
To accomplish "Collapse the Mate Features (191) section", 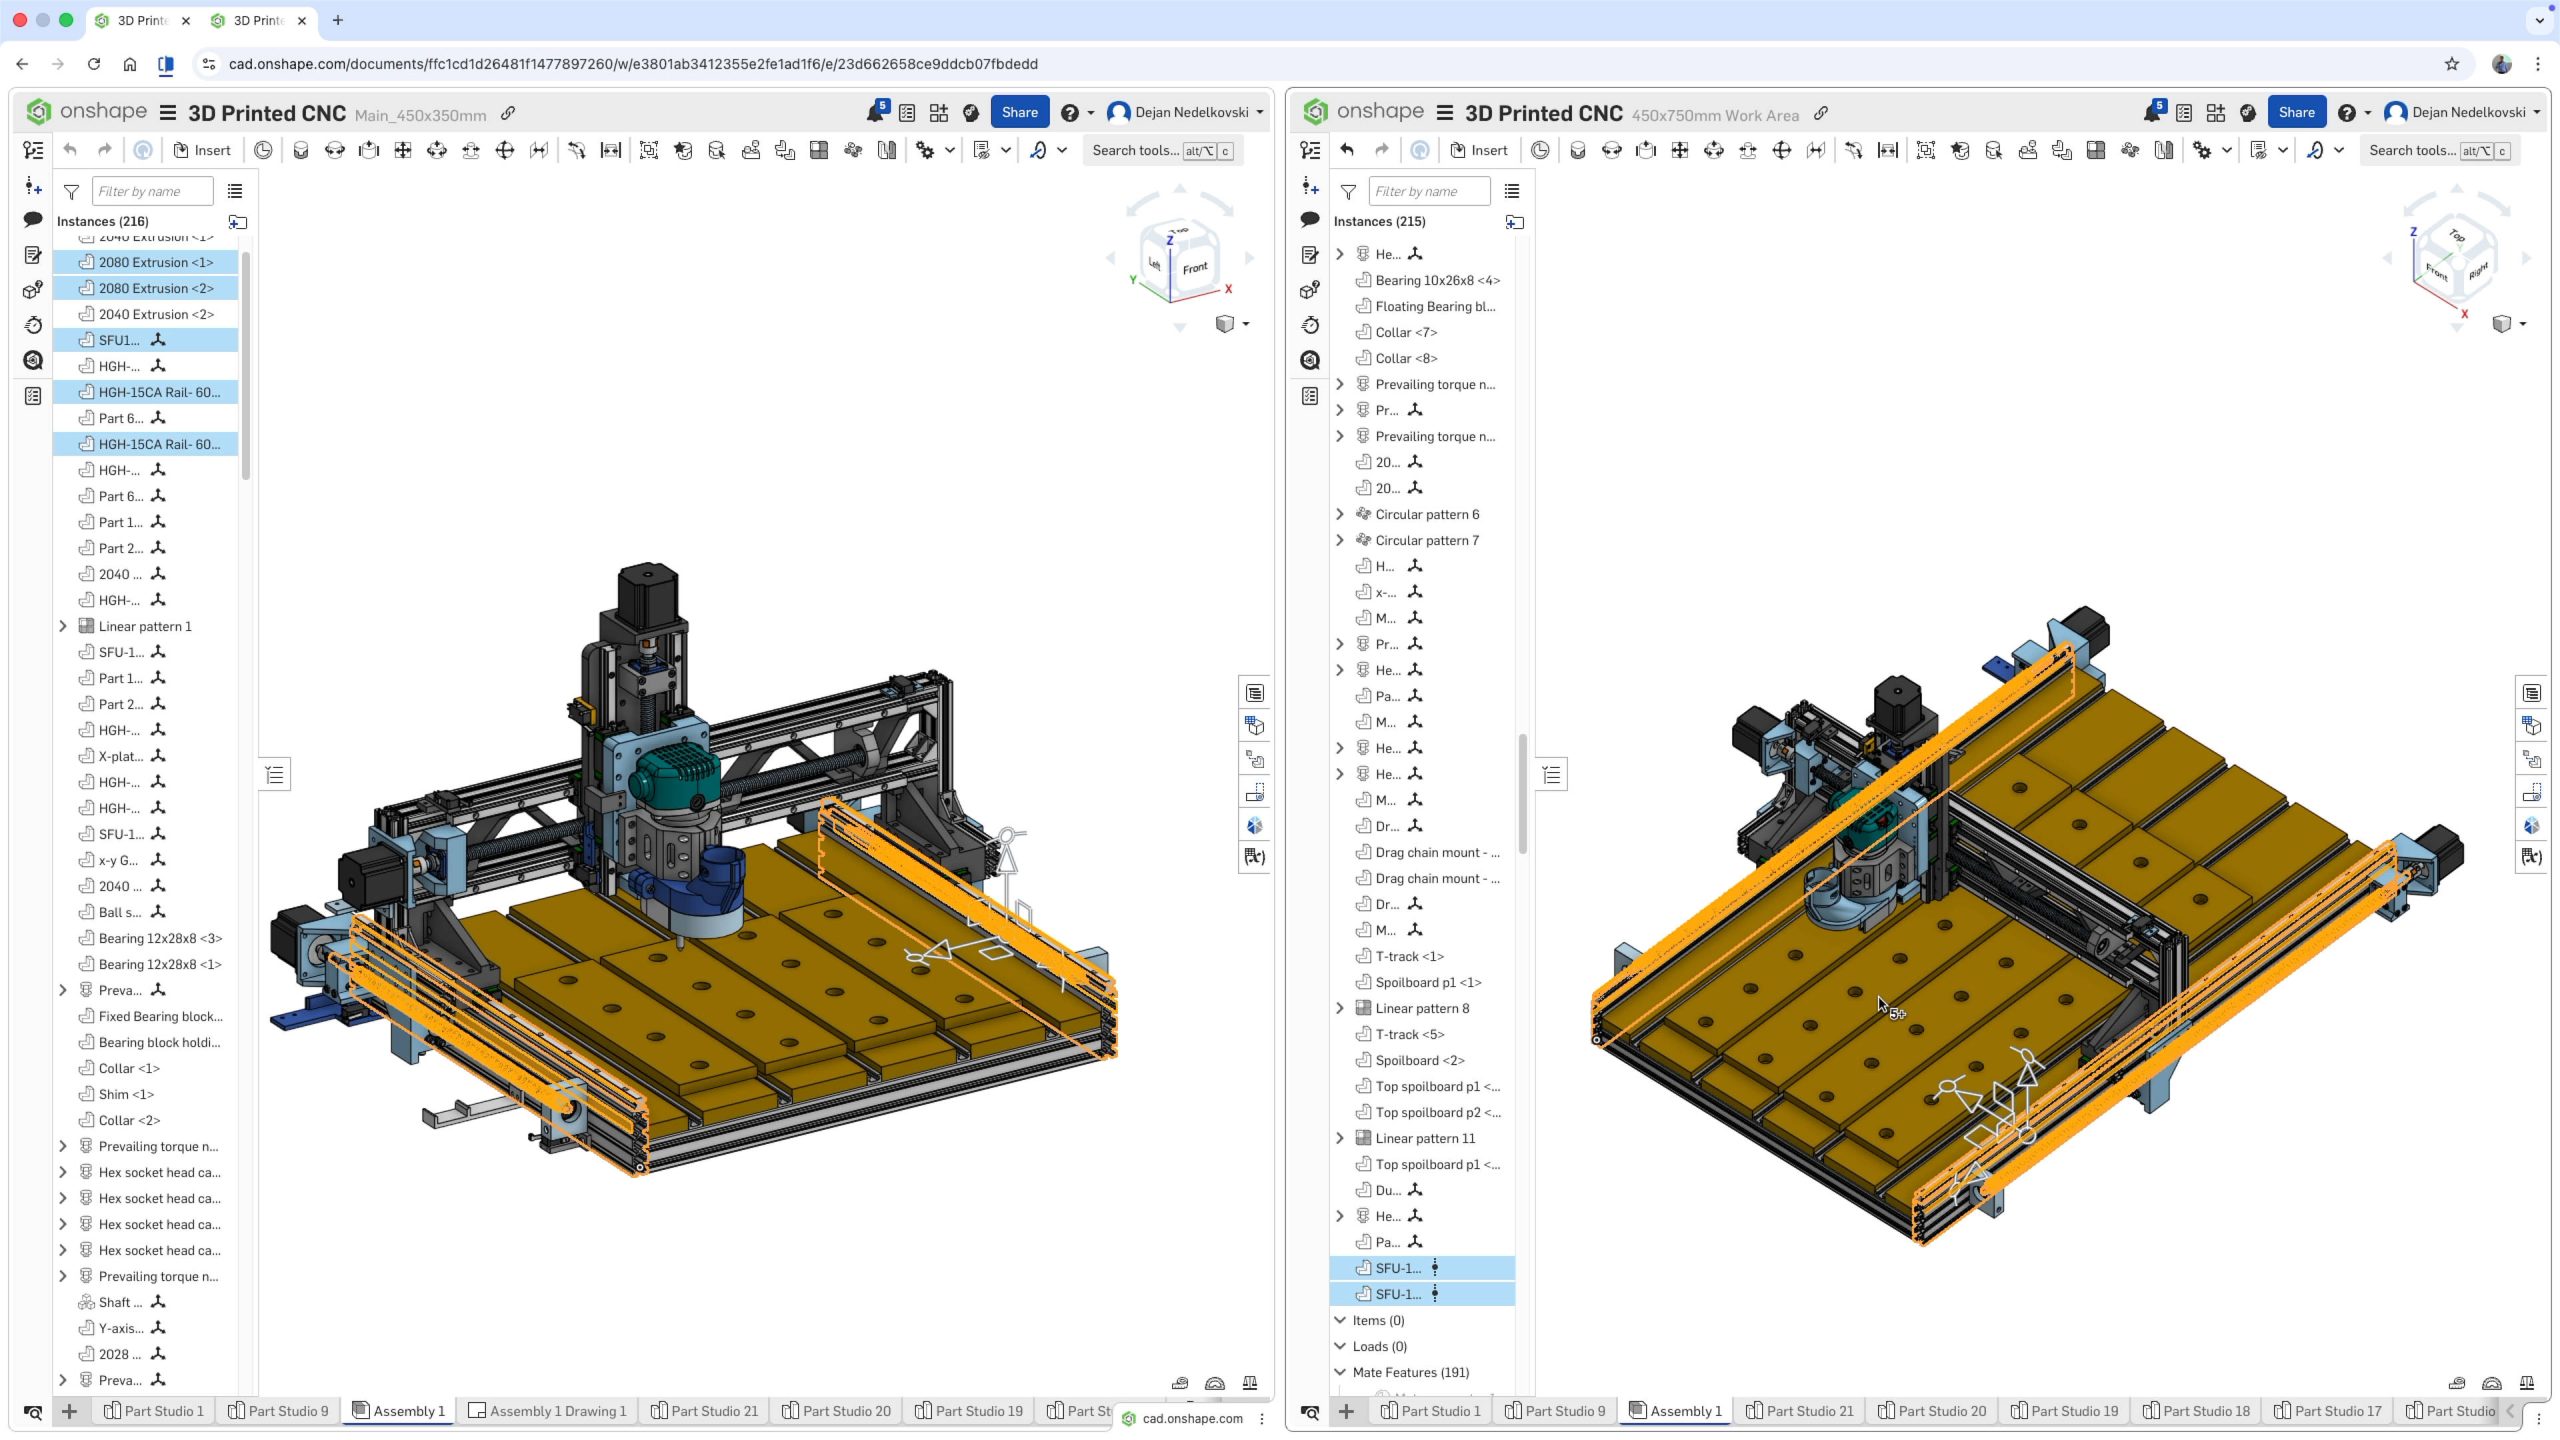I will tap(1340, 1372).
